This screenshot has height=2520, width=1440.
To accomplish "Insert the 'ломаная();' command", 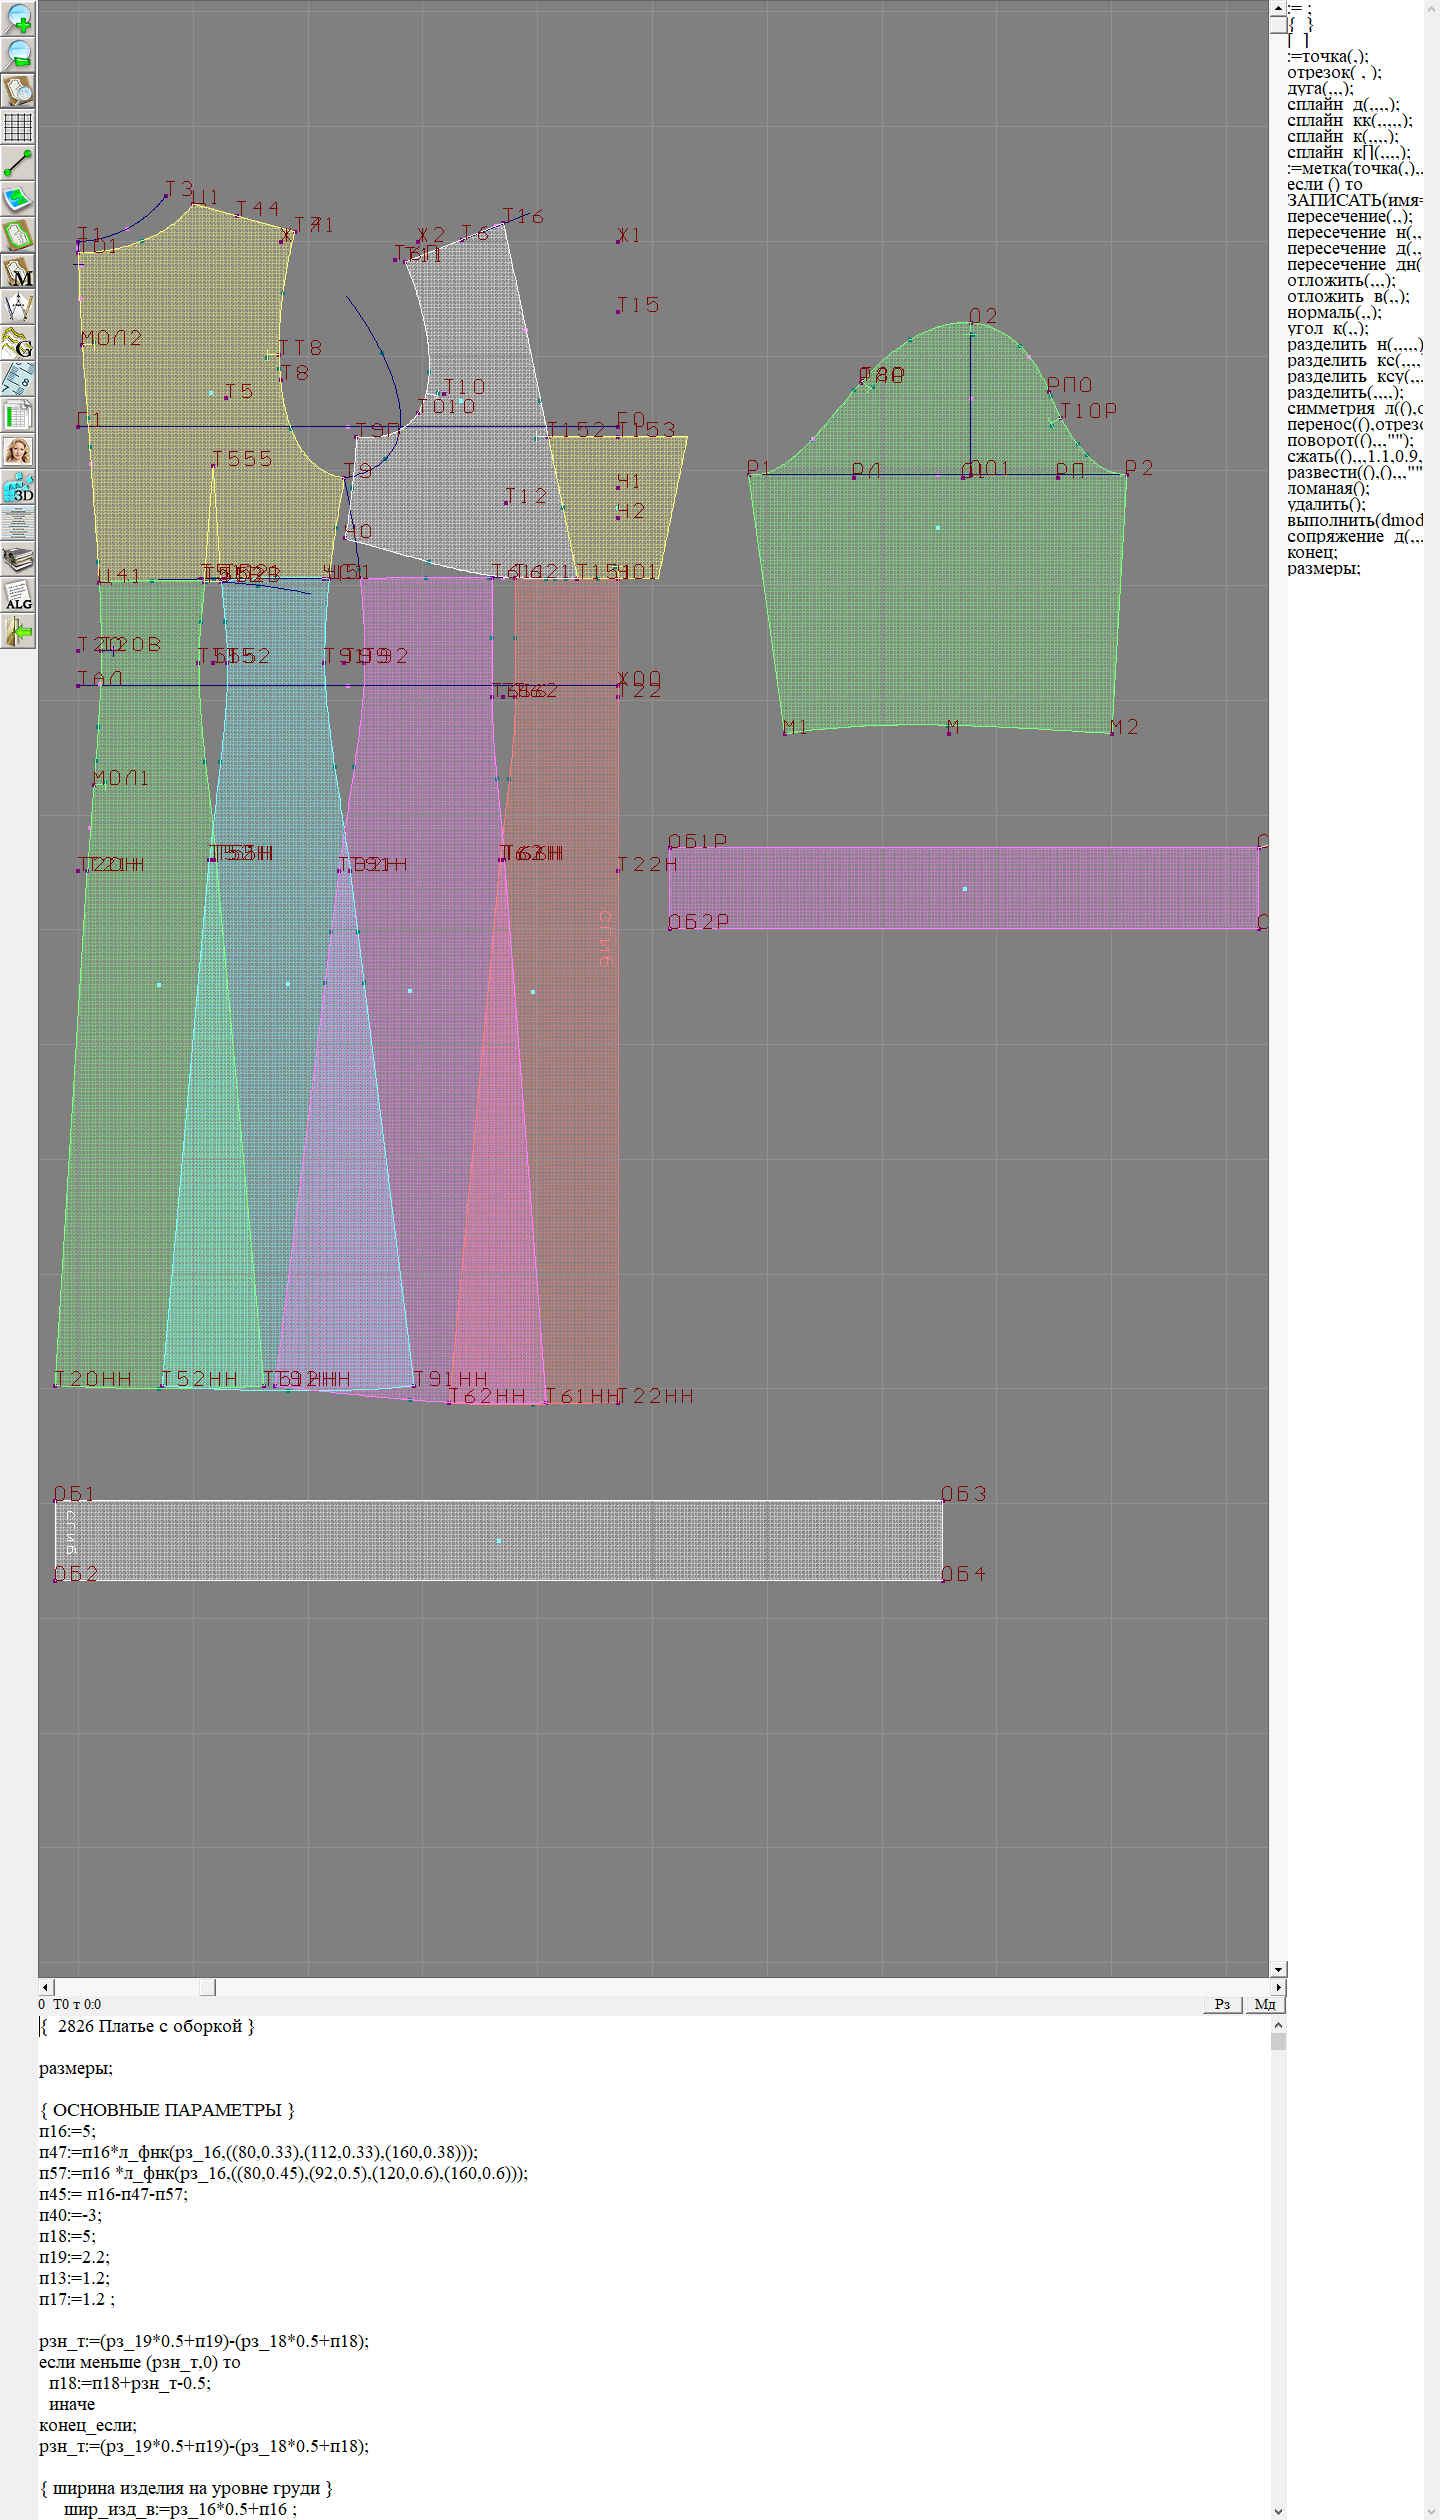I will pos(1328,489).
